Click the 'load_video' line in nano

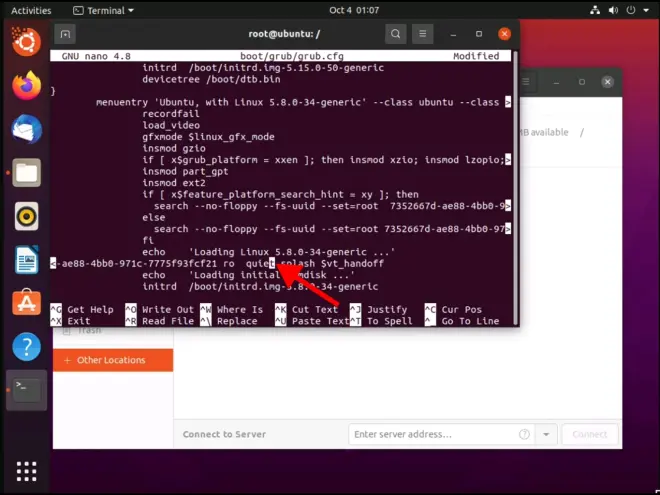click(x=171, y=125)
